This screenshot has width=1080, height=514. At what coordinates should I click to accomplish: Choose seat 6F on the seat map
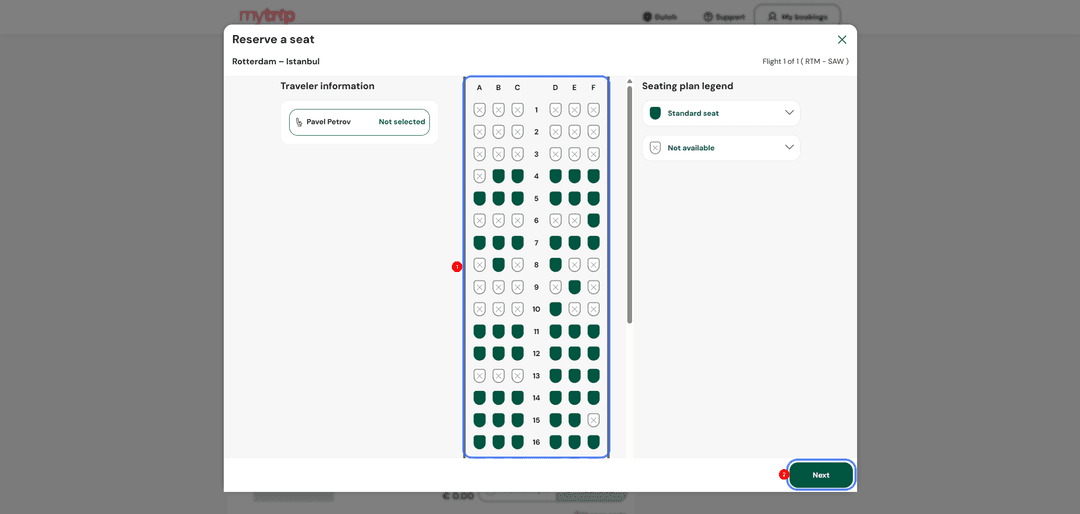coord(593,220)
